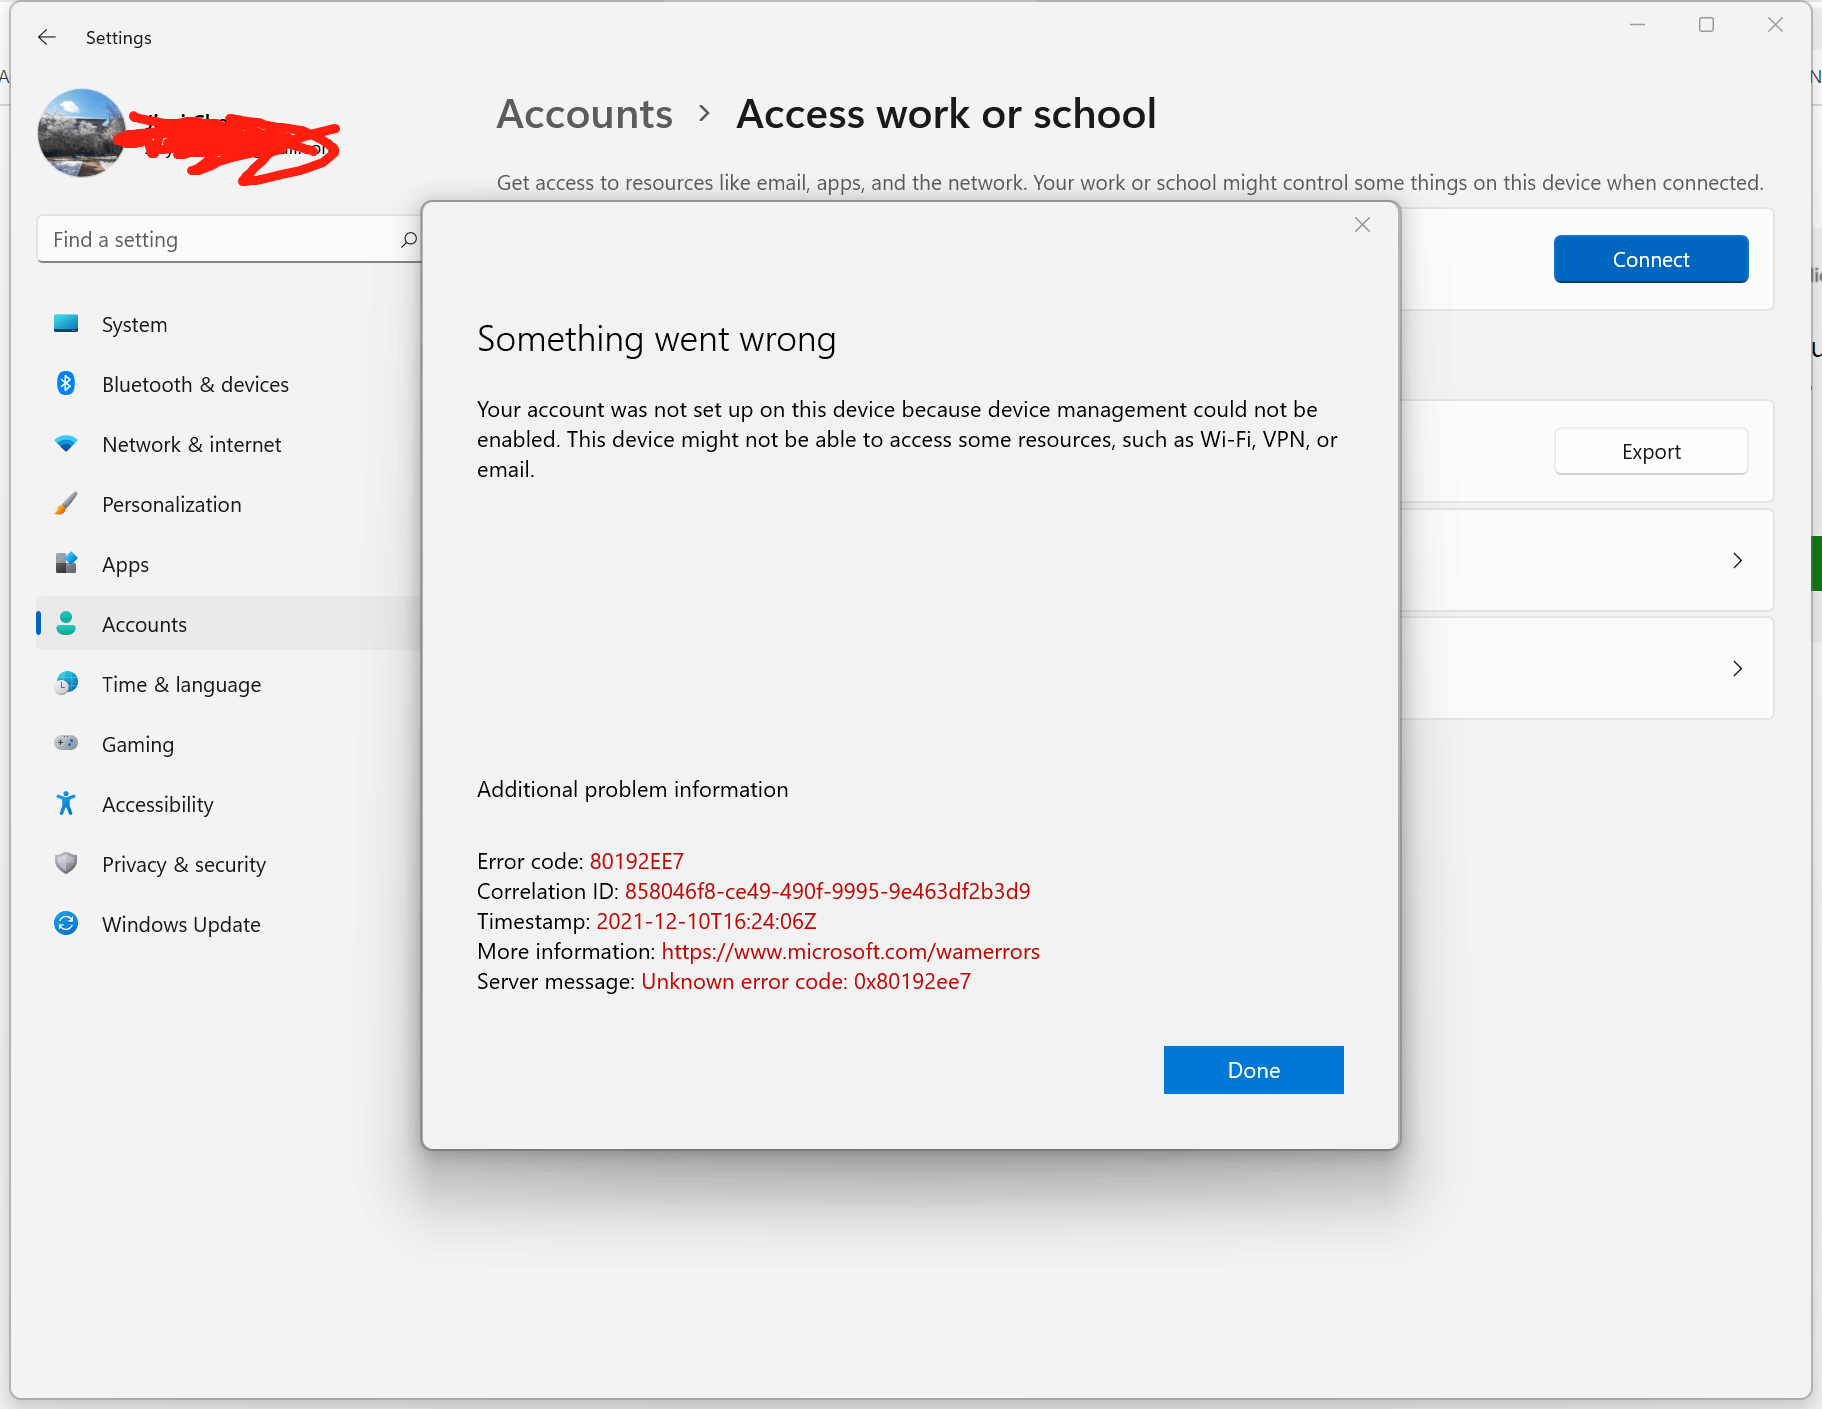Image resolution: width=1822 pixels, height=1409 pixels.
Task: Click the user profile picture
Action: pyautogui.click(x=81, y=133)
